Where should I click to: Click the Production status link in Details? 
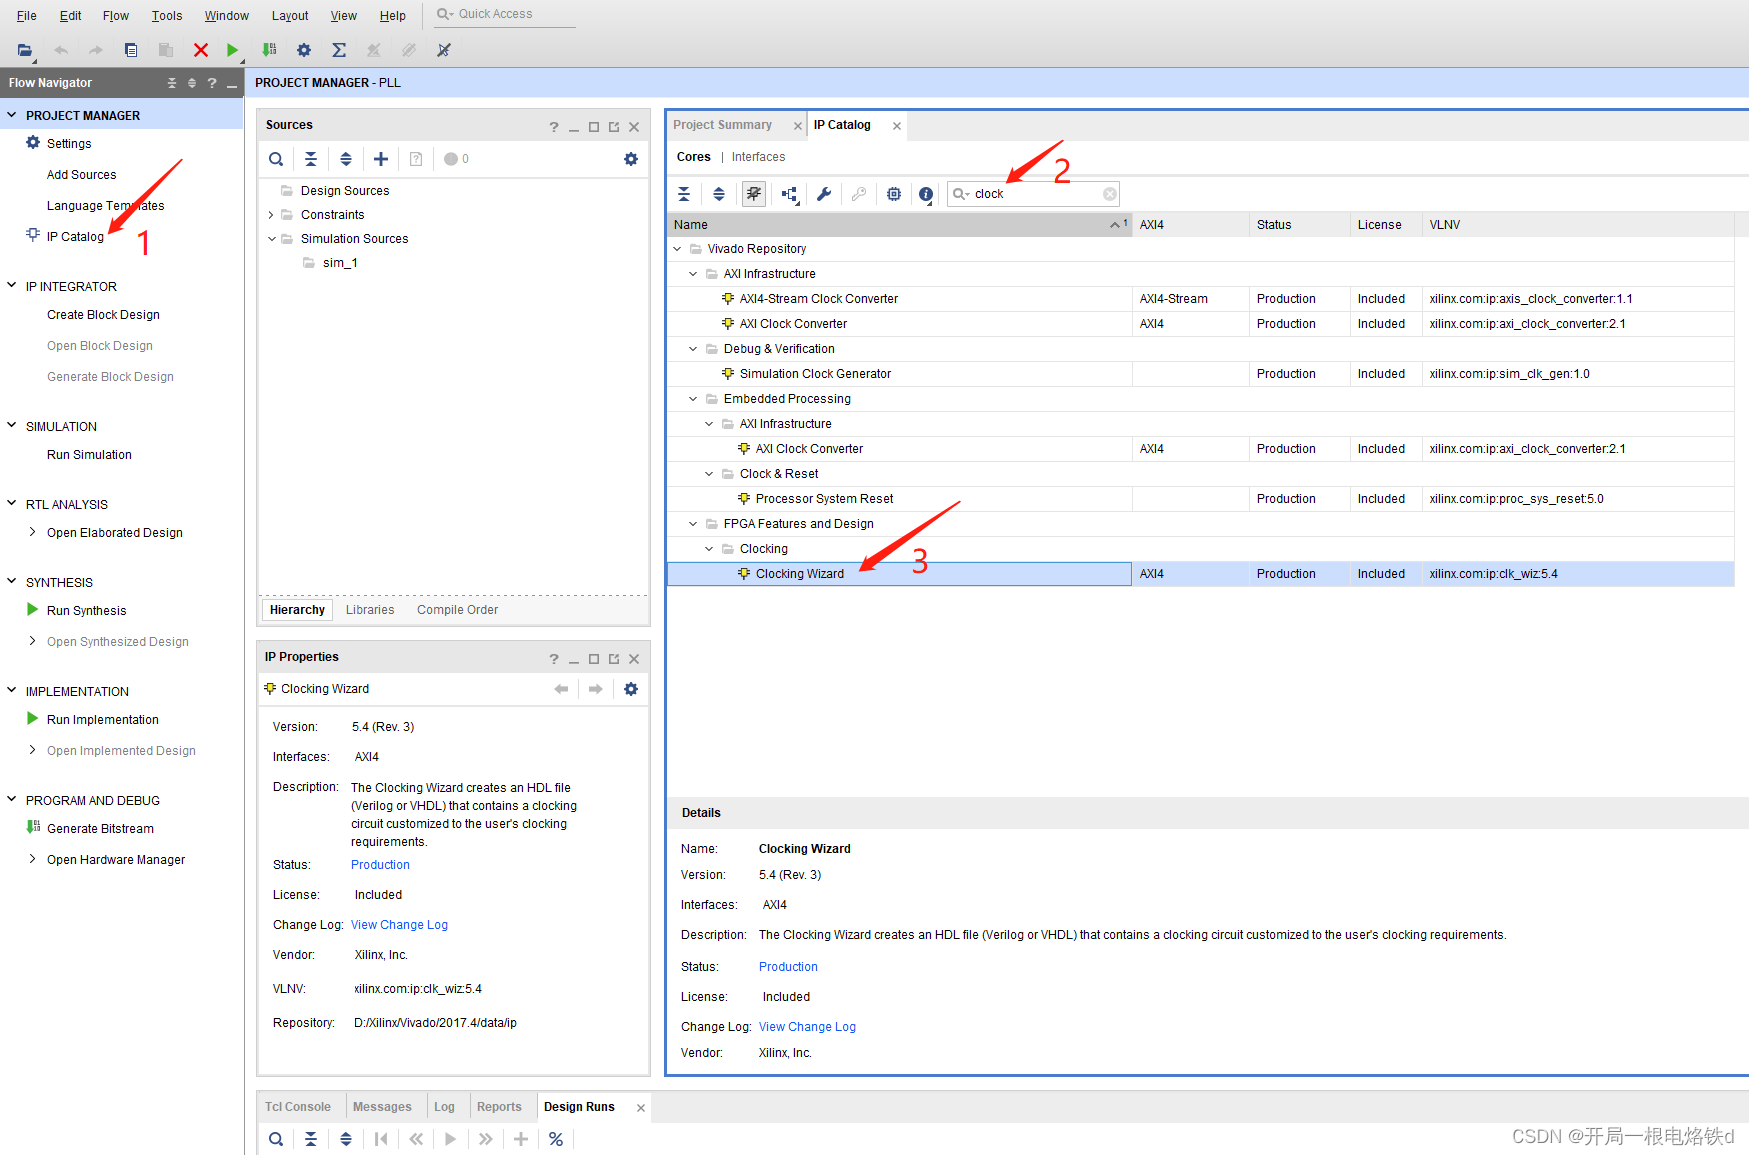[788, 967]
